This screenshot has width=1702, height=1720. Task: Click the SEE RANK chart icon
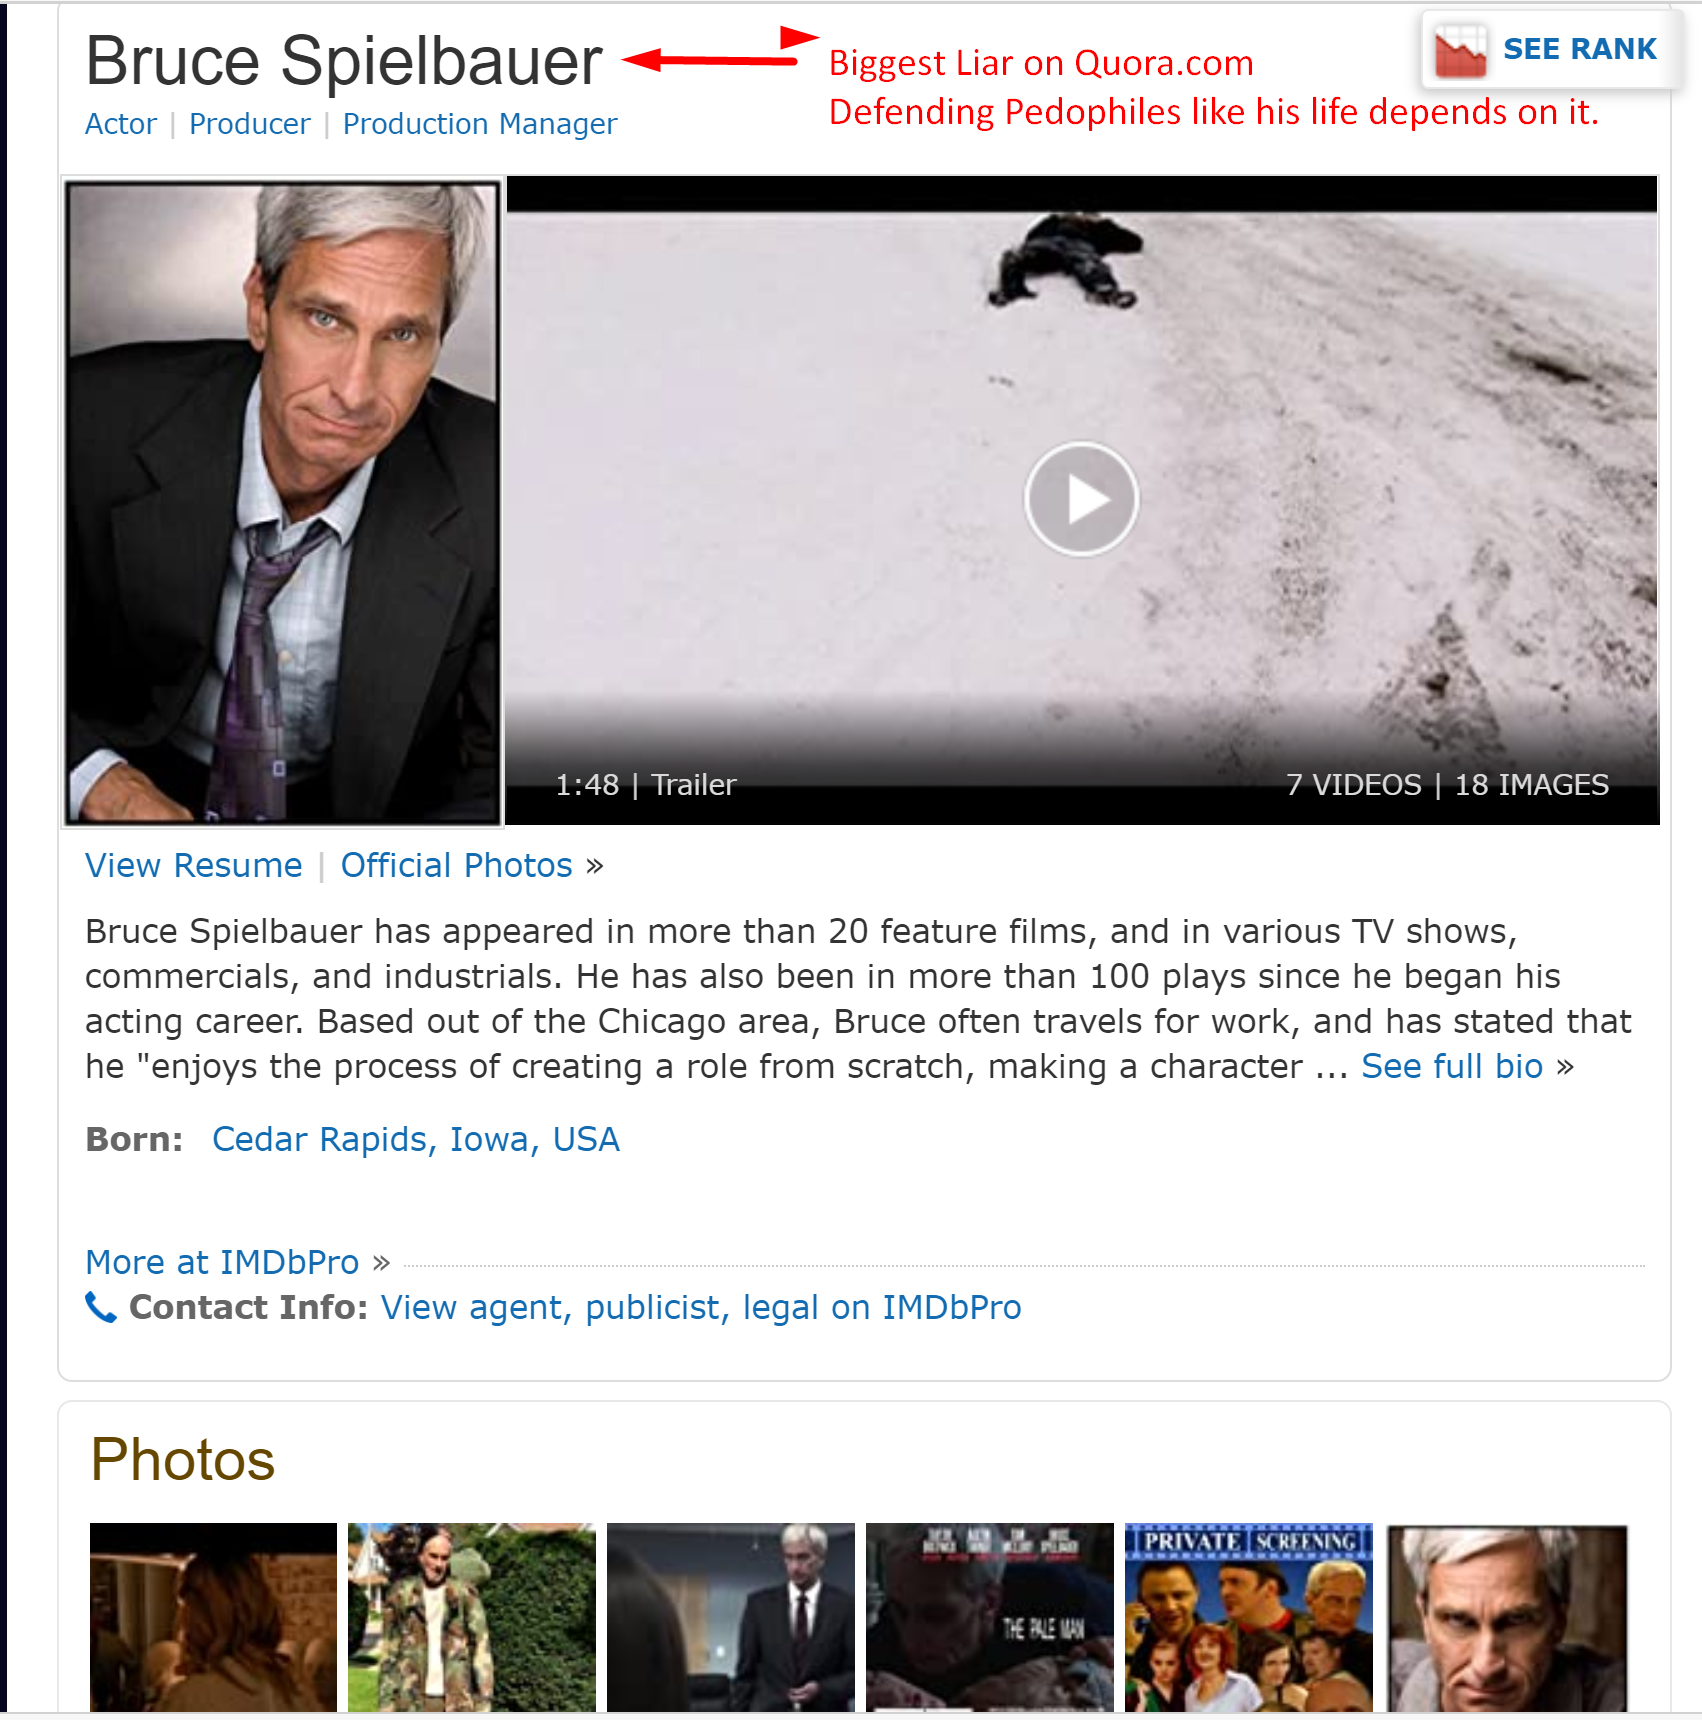[x=1460, y=51]
